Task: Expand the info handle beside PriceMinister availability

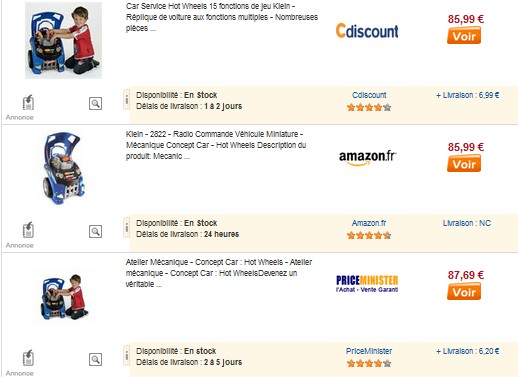Action: (126, 355)
